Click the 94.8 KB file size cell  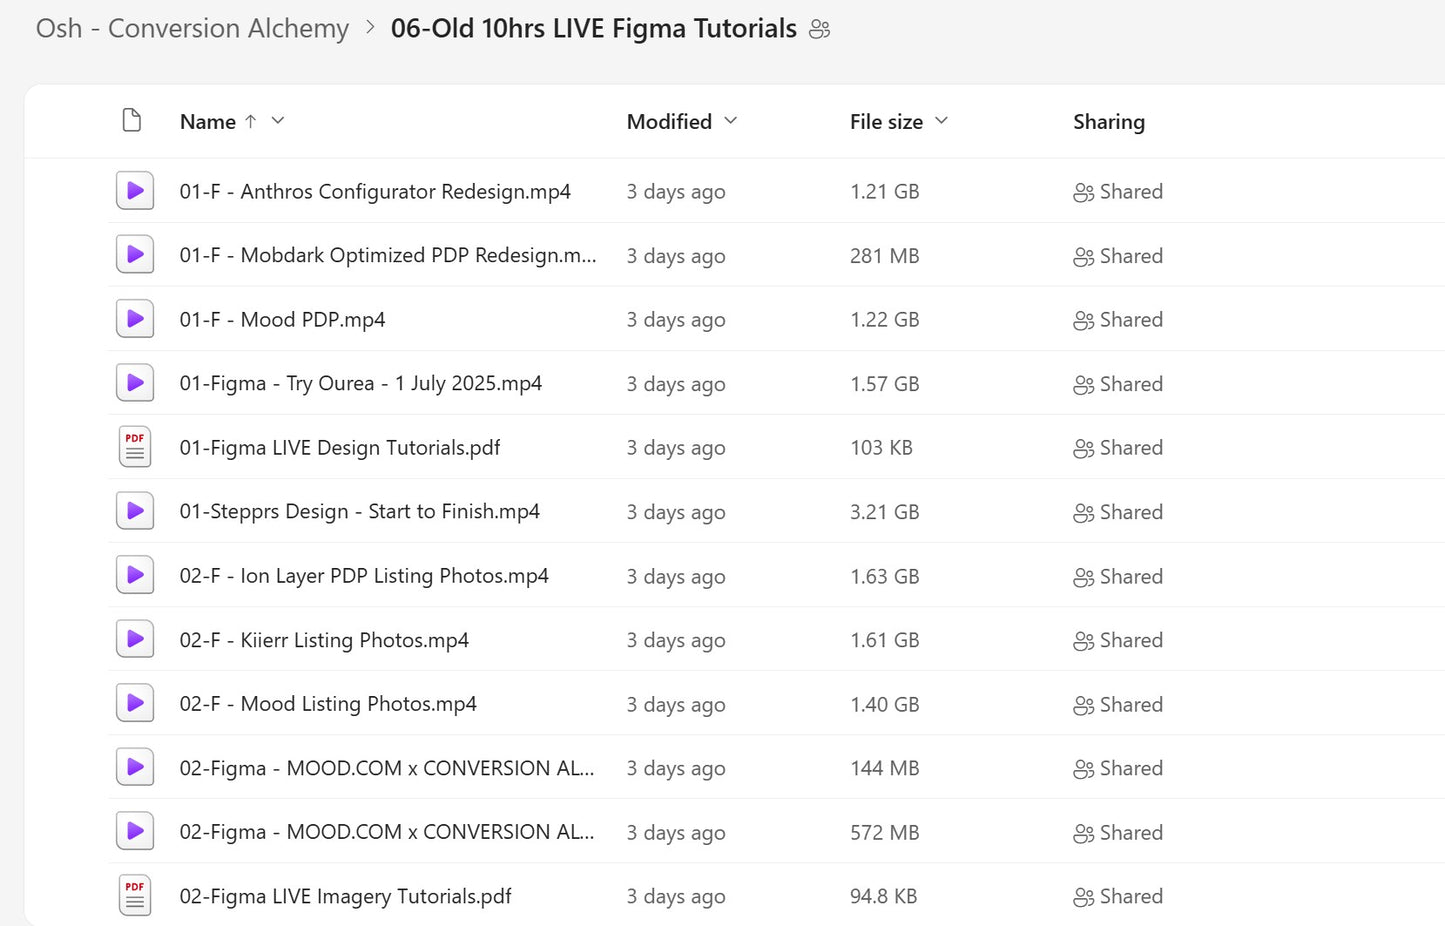883,896
